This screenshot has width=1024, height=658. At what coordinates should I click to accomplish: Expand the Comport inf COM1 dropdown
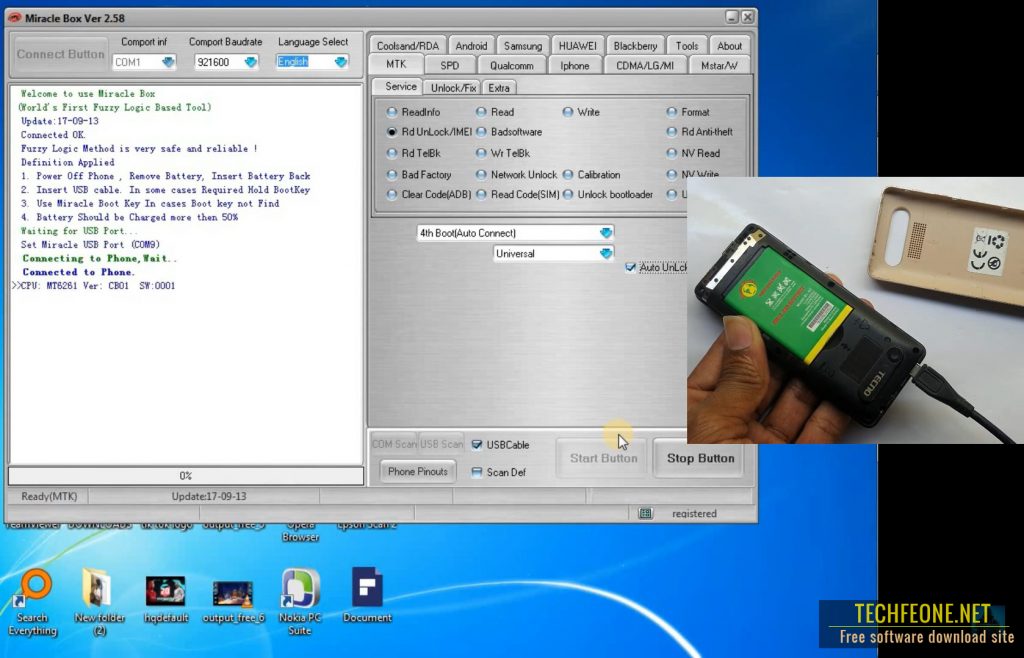coord(168,62)
